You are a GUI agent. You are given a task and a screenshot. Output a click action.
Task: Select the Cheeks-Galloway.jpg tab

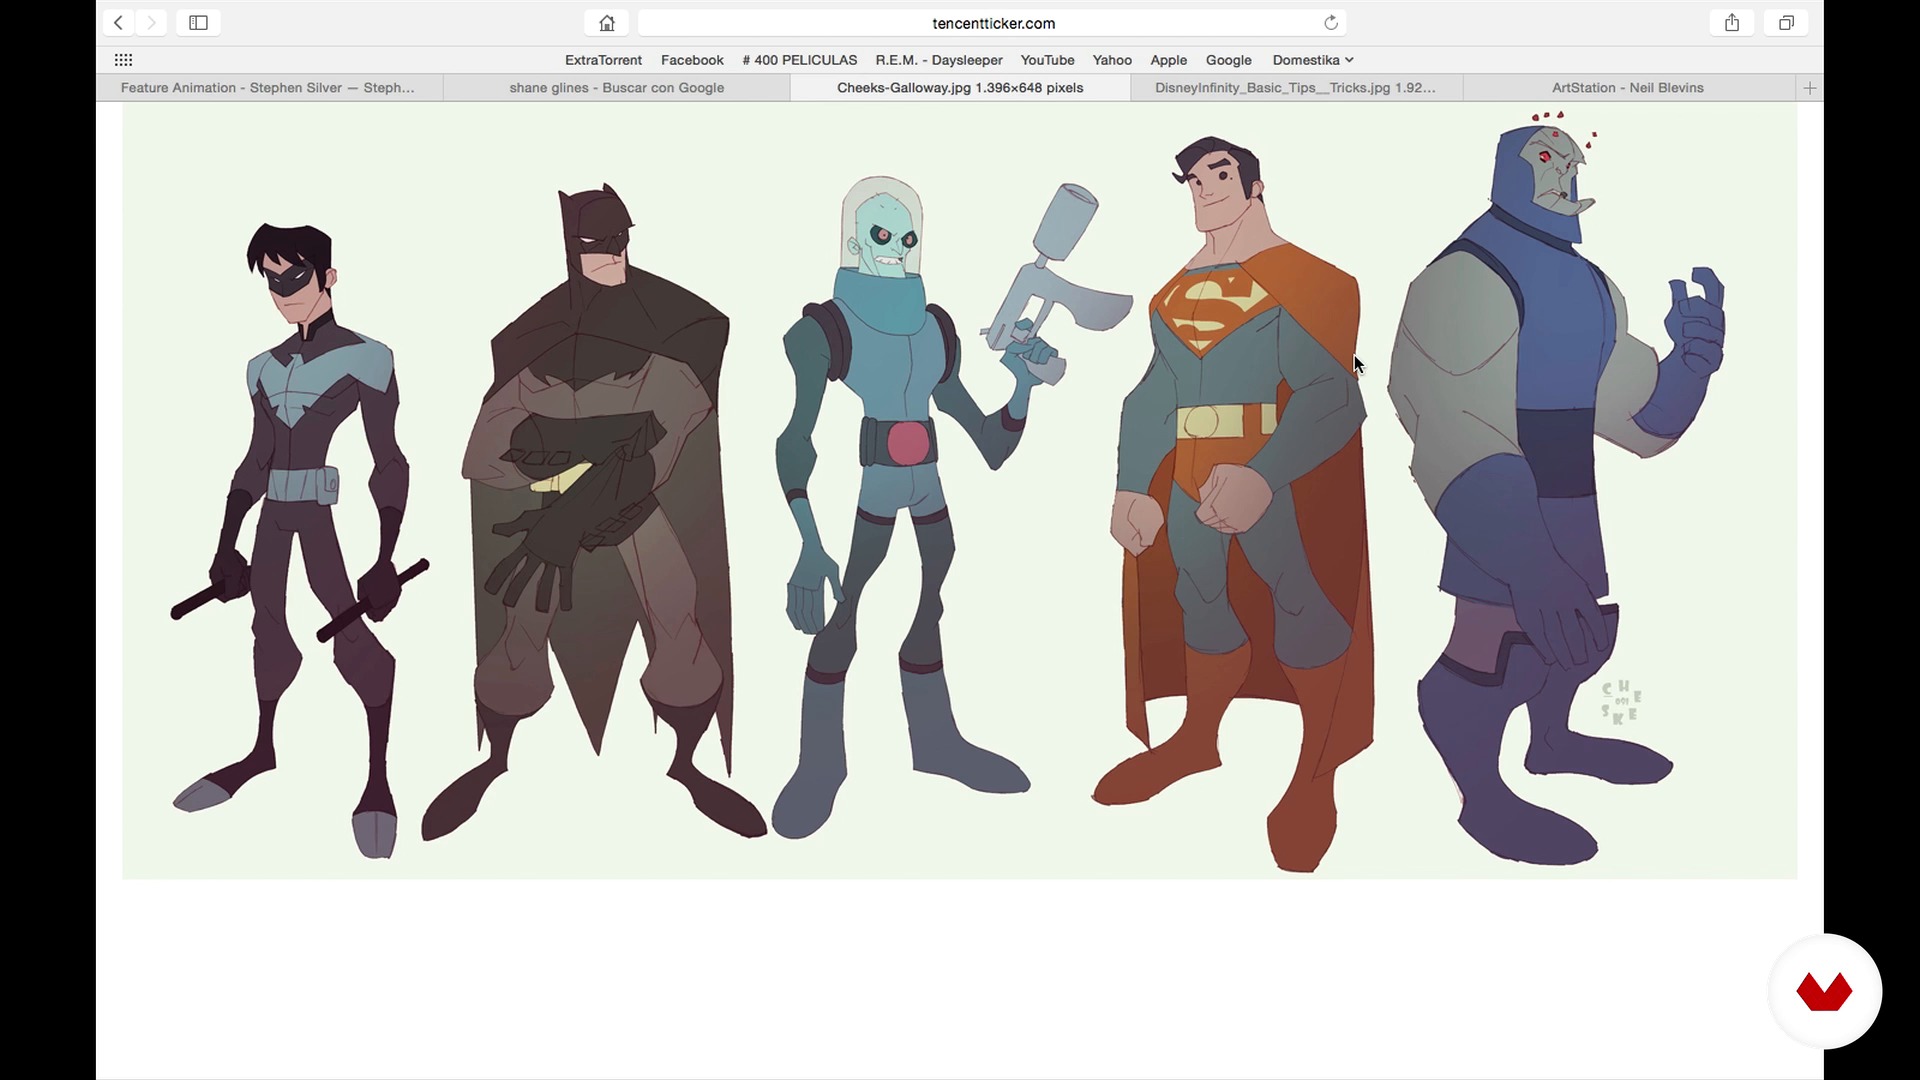[960, 88]
